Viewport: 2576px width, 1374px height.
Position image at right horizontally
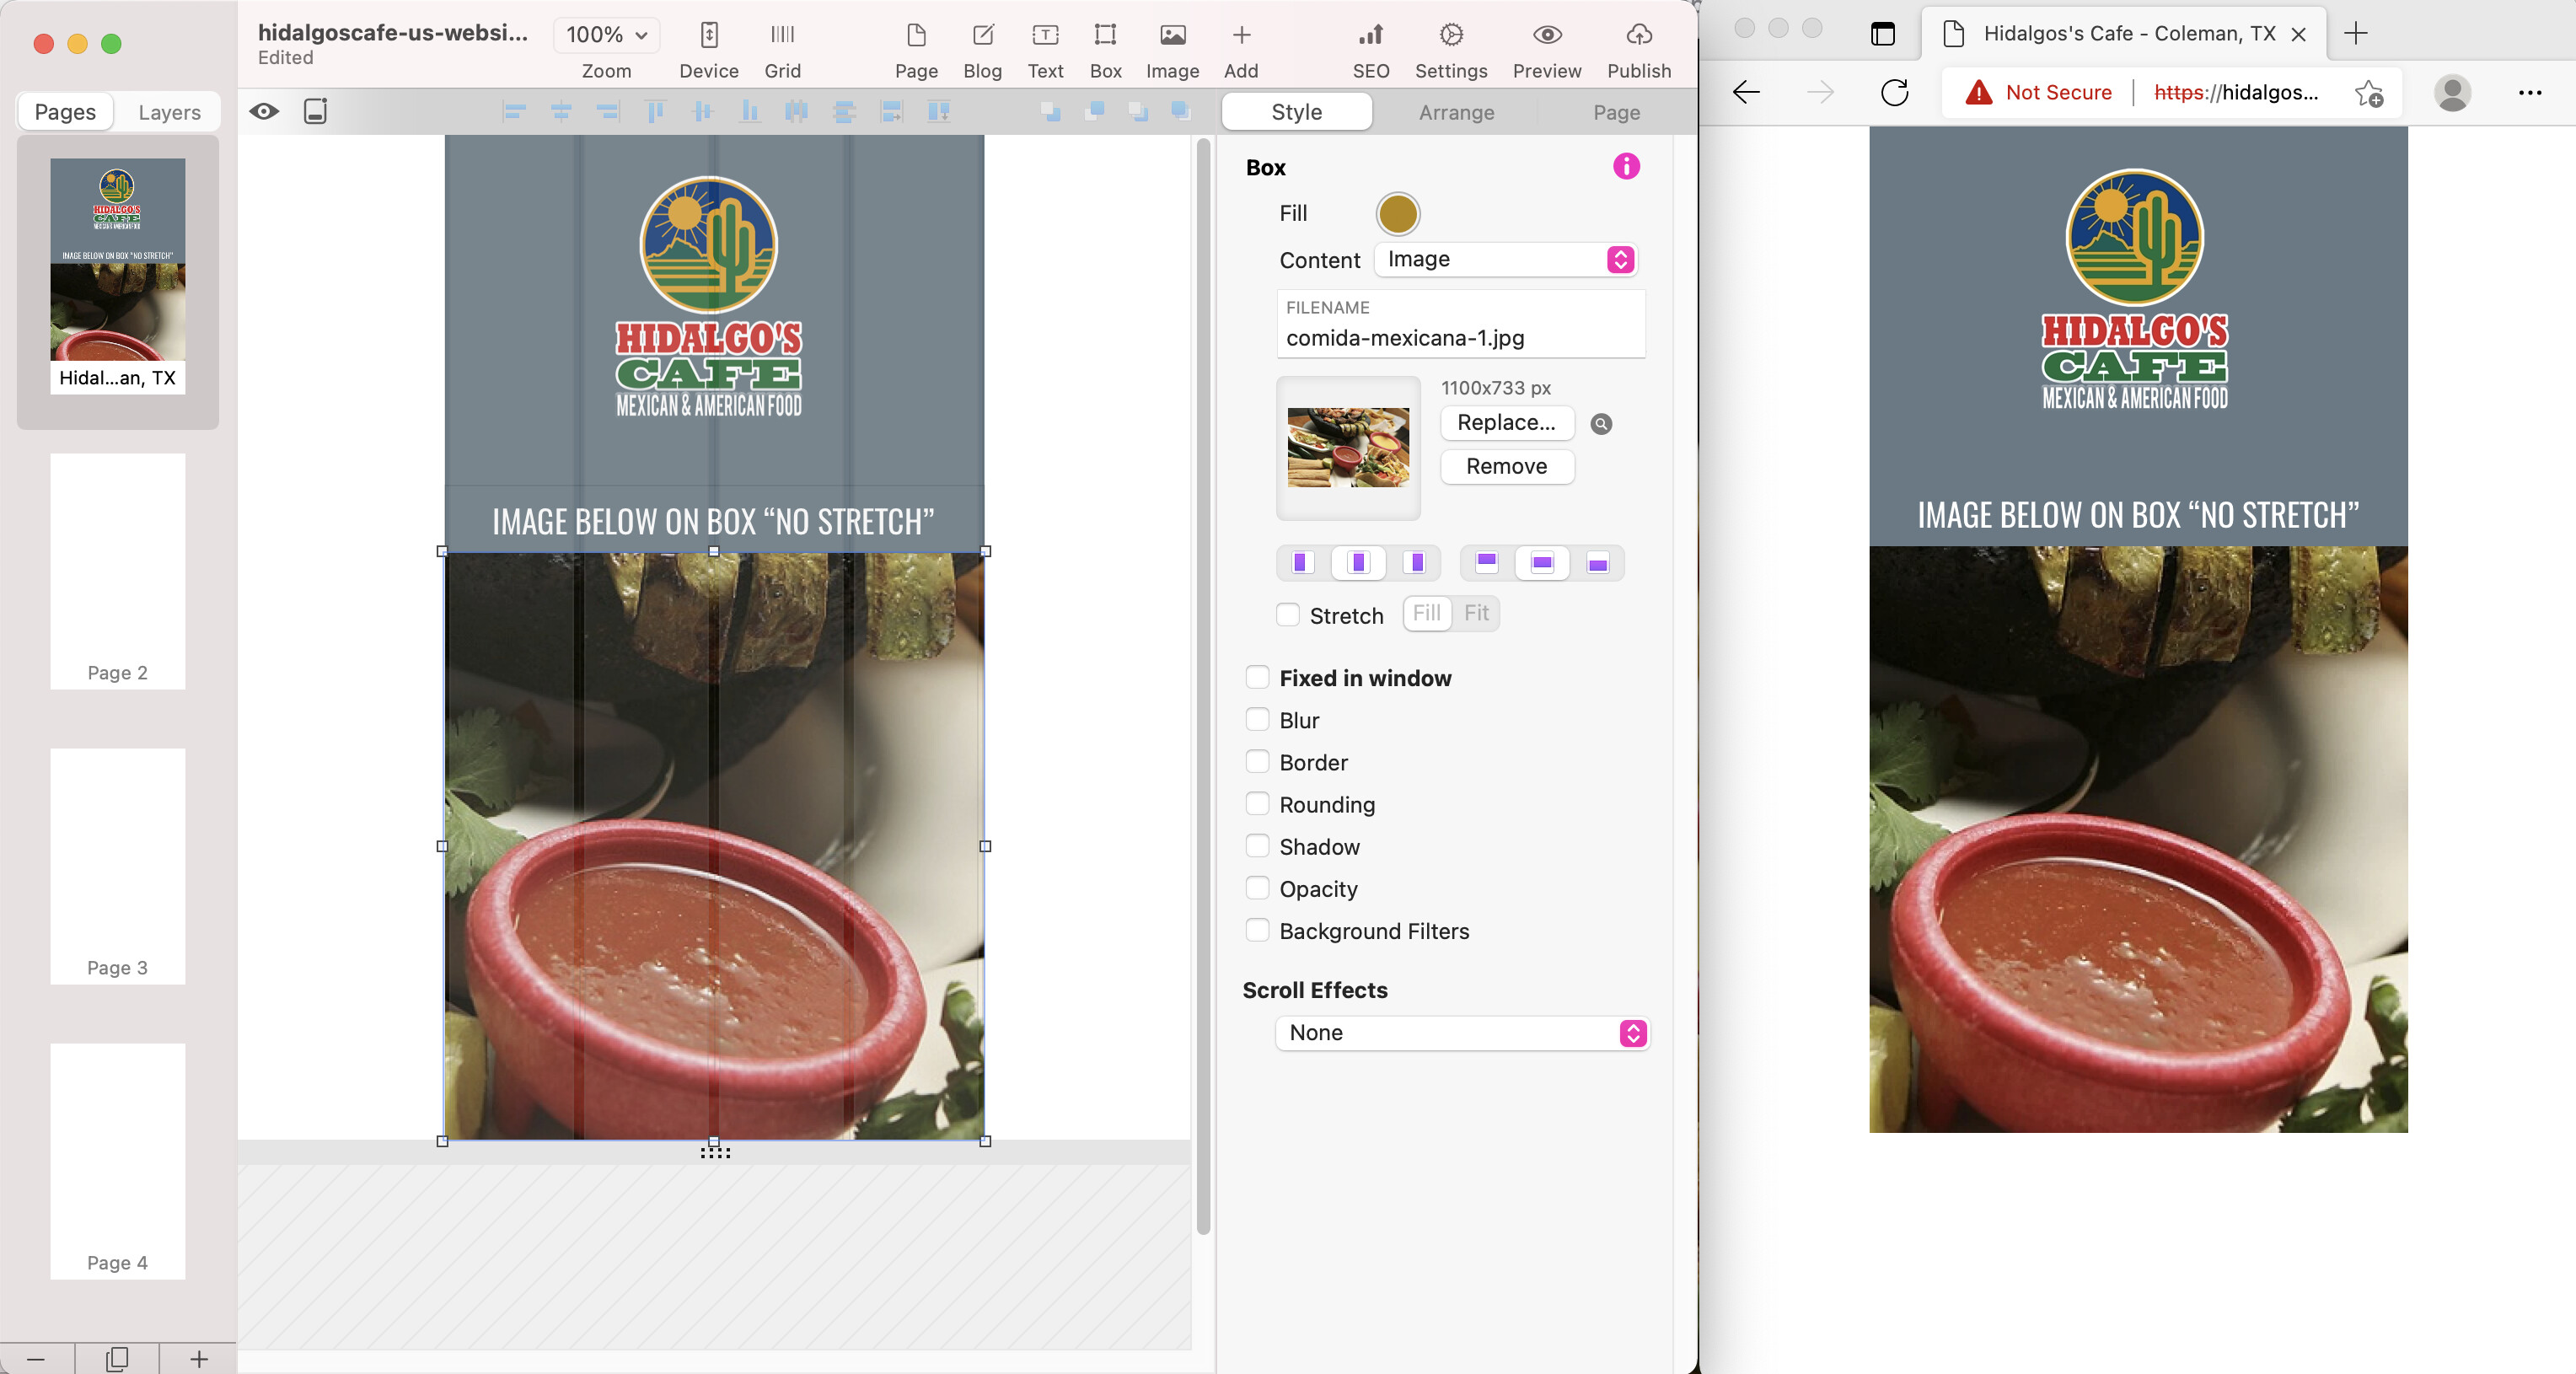point(1415,563)
